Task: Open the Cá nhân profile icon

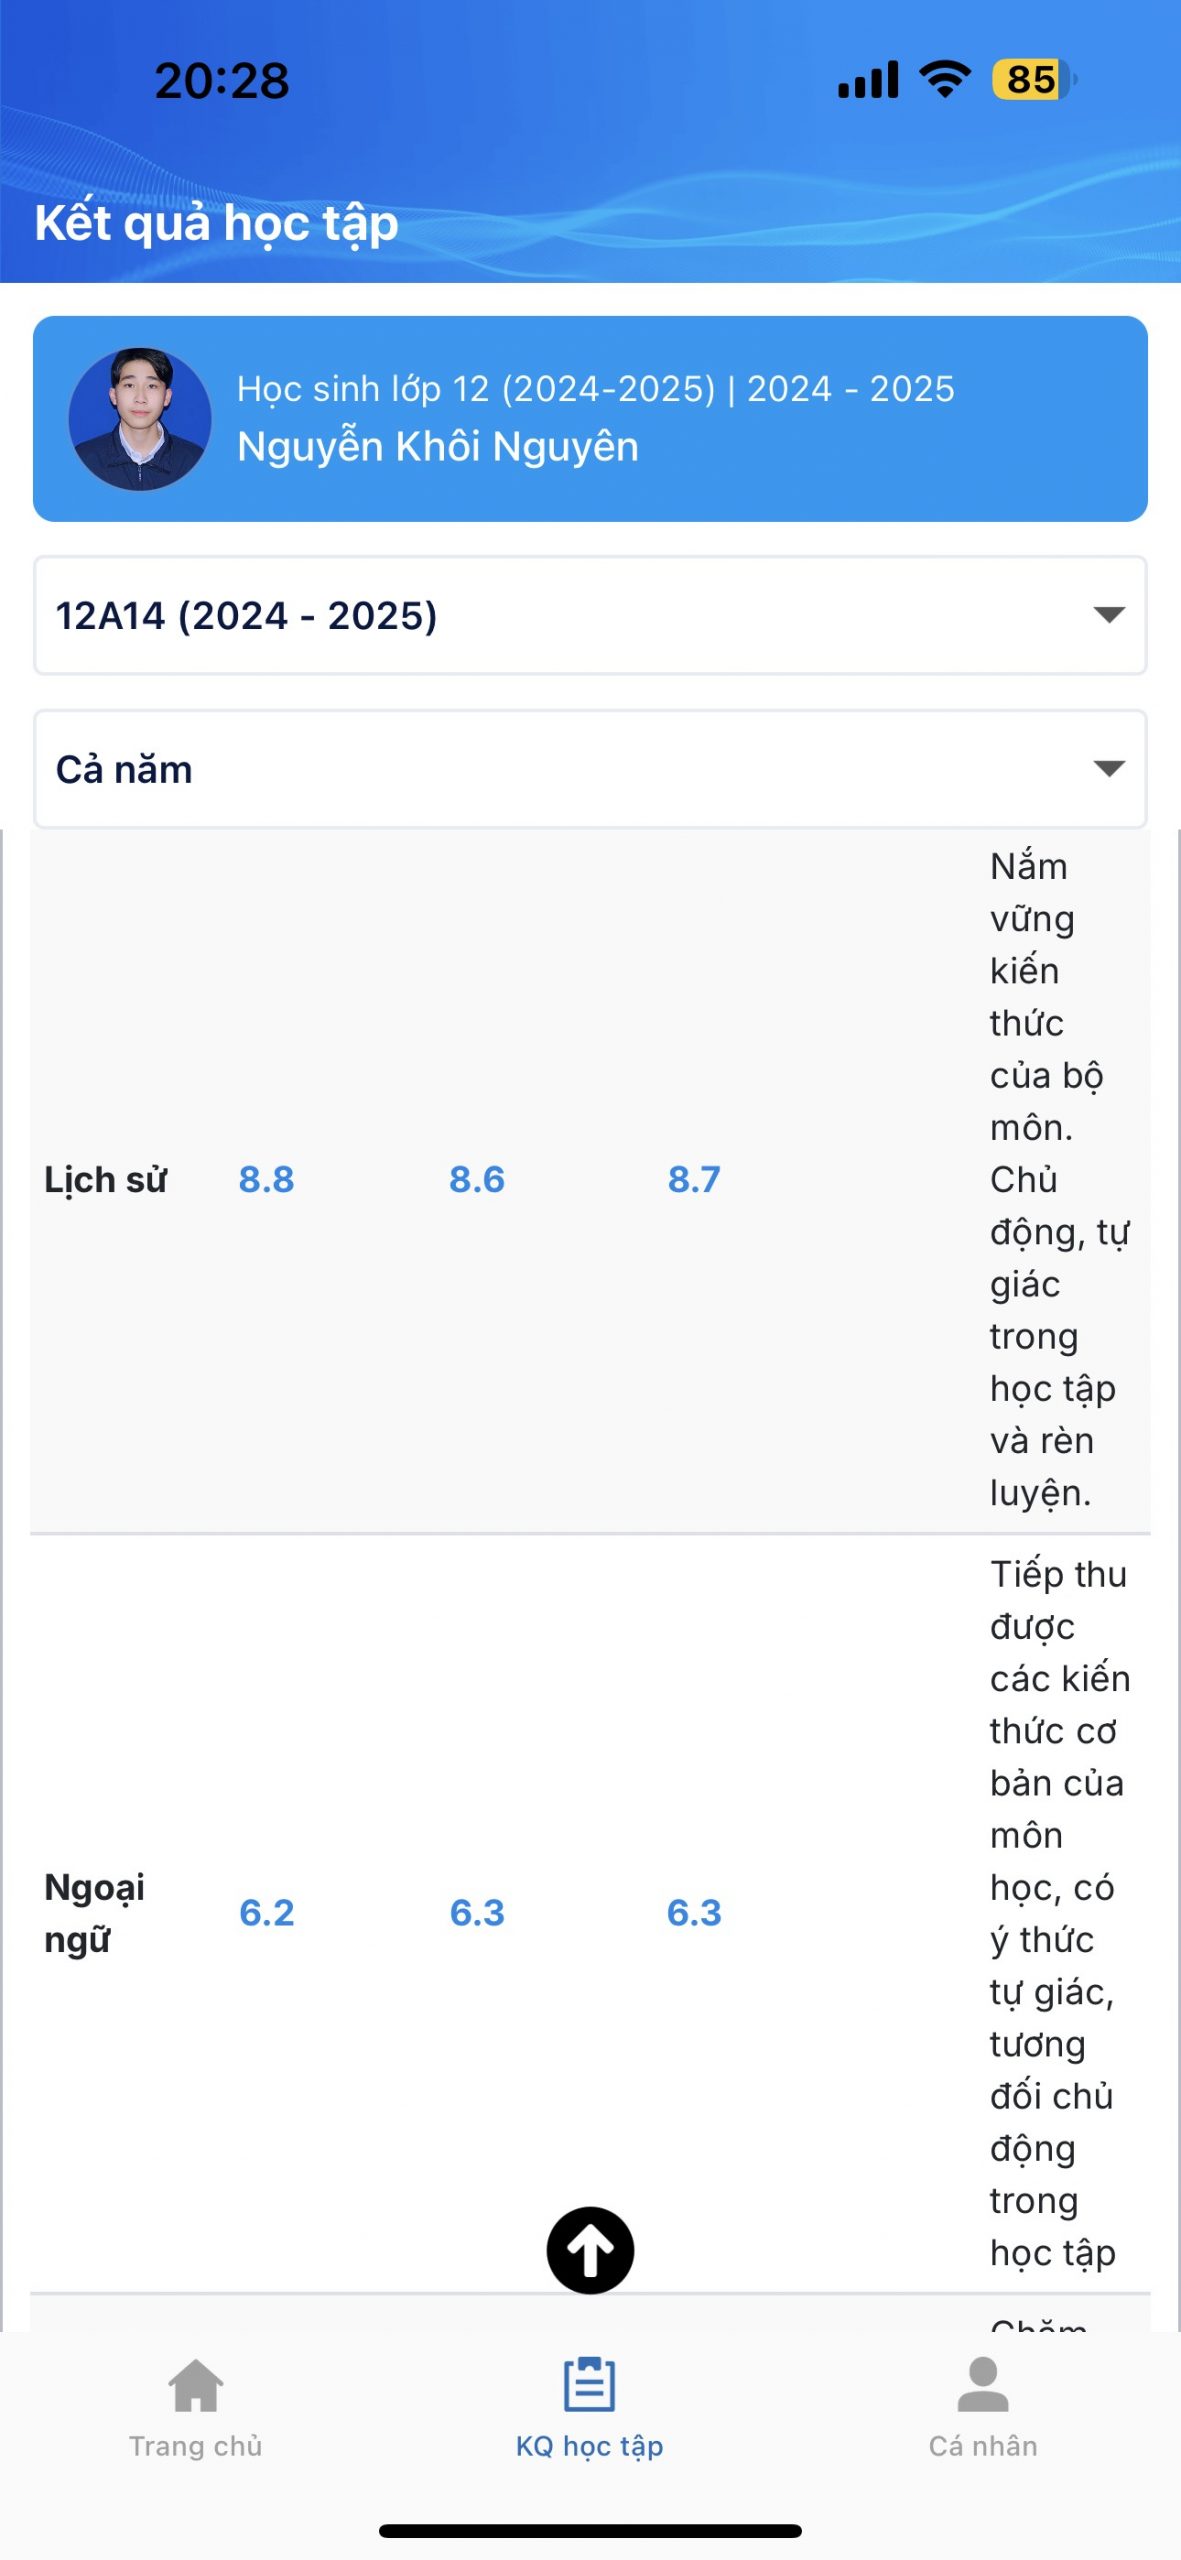Action: click(x=983, y=2385)
